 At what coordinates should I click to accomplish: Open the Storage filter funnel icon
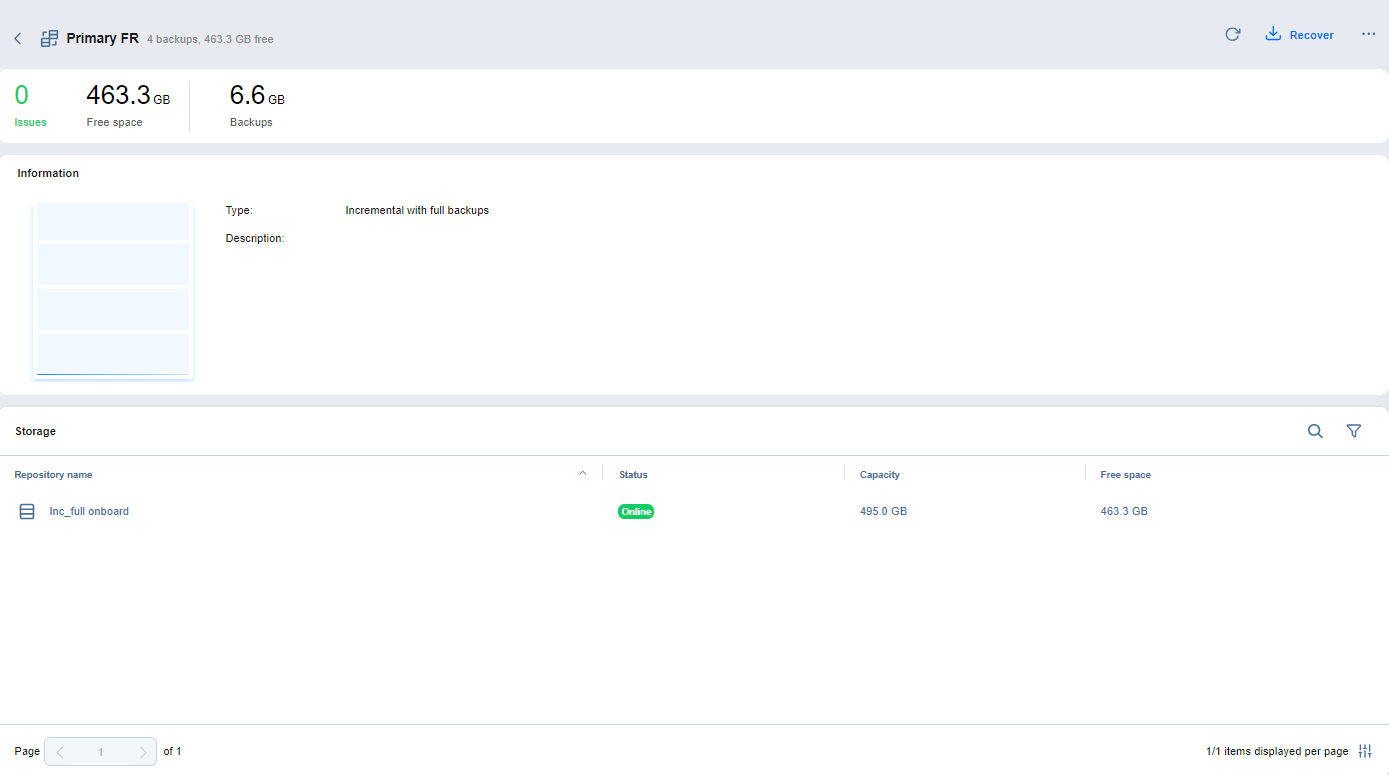pyautogui.click(x=1354, y=431)
